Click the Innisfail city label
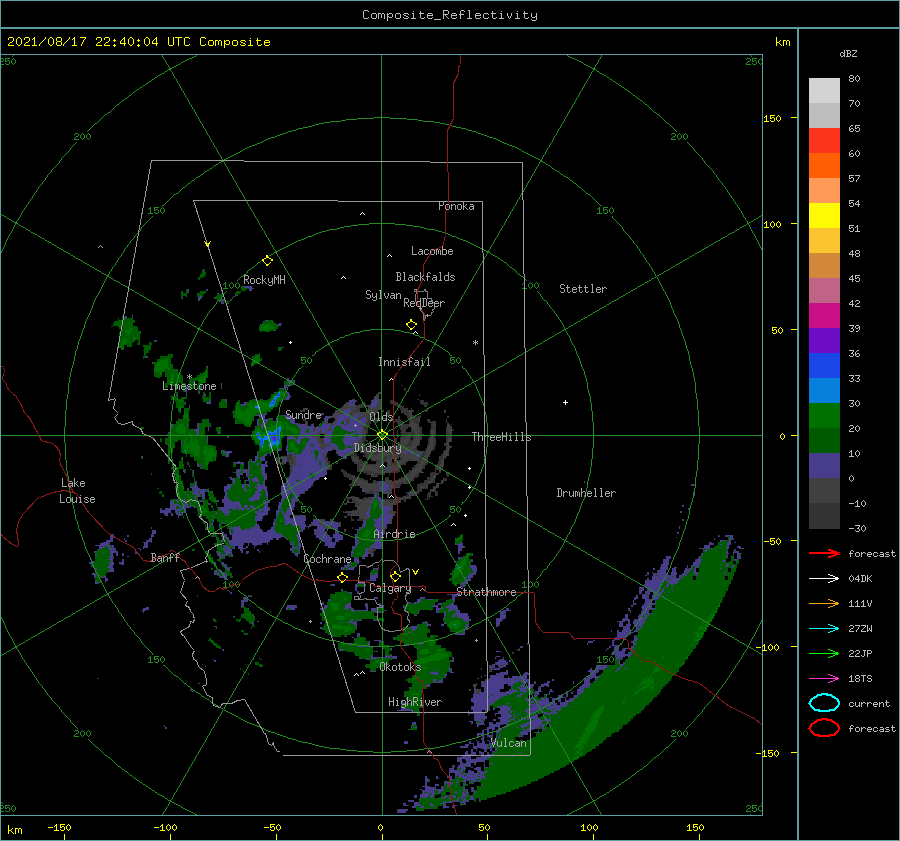Image resolution: width=900 pixels, height=841 pixels. coord(404,362)
